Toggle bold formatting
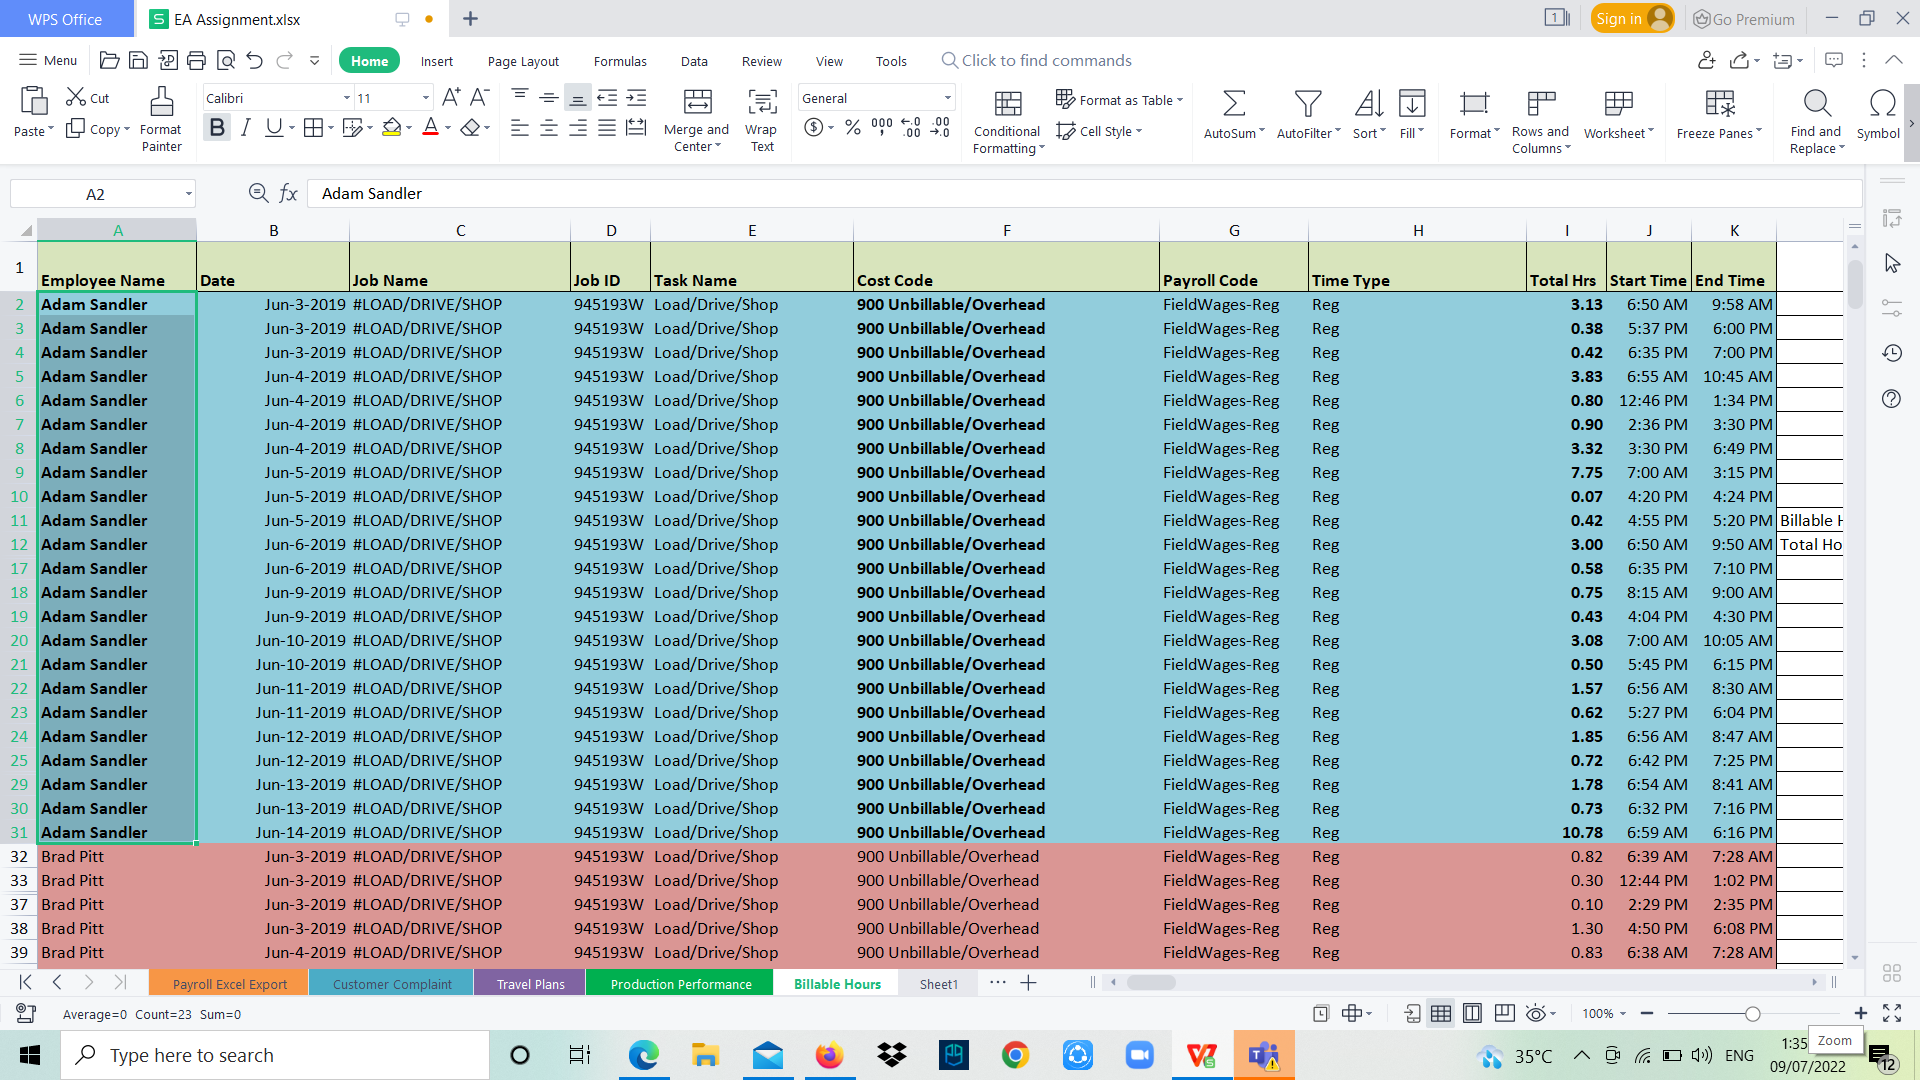The image size is (1920, 1080). [216, 127]
